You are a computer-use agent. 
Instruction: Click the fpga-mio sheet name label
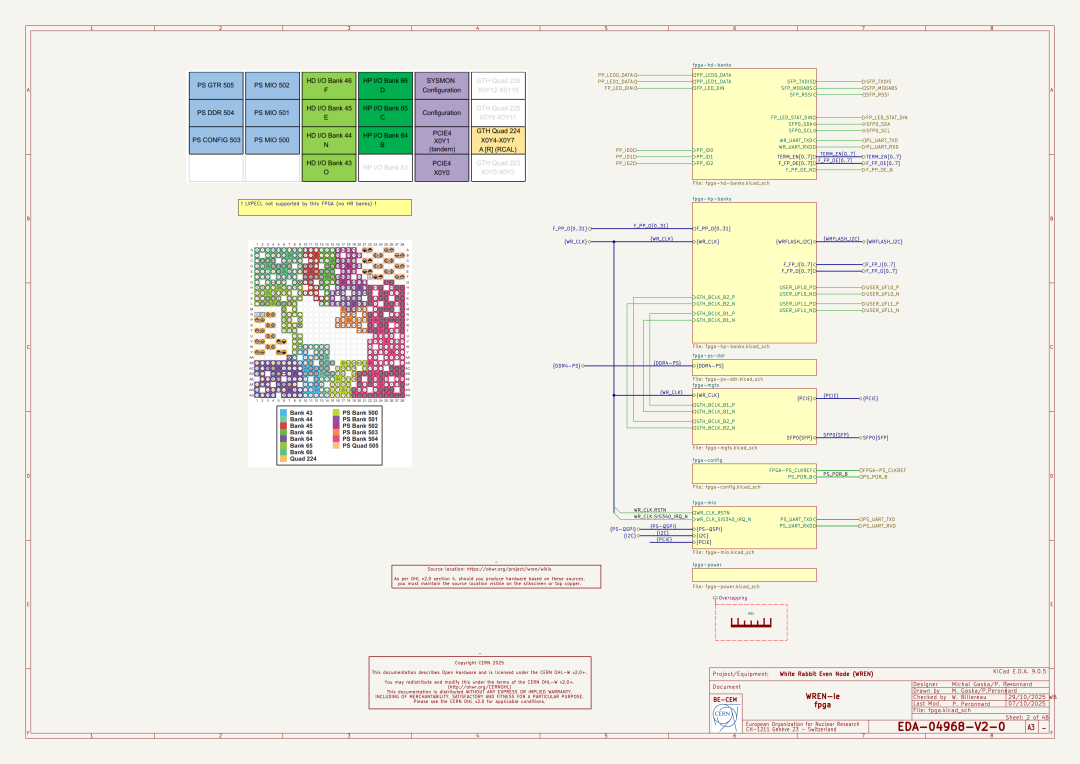pyautogui.click(x=704, y=503)
